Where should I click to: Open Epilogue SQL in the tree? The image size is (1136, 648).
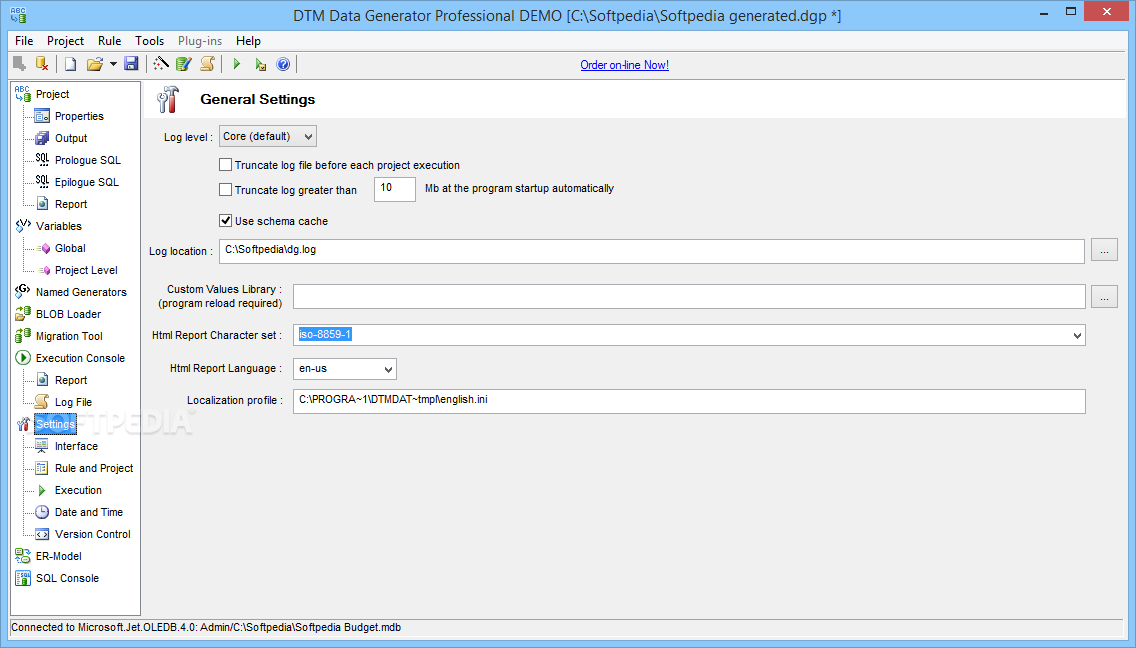tap(86, 182)
